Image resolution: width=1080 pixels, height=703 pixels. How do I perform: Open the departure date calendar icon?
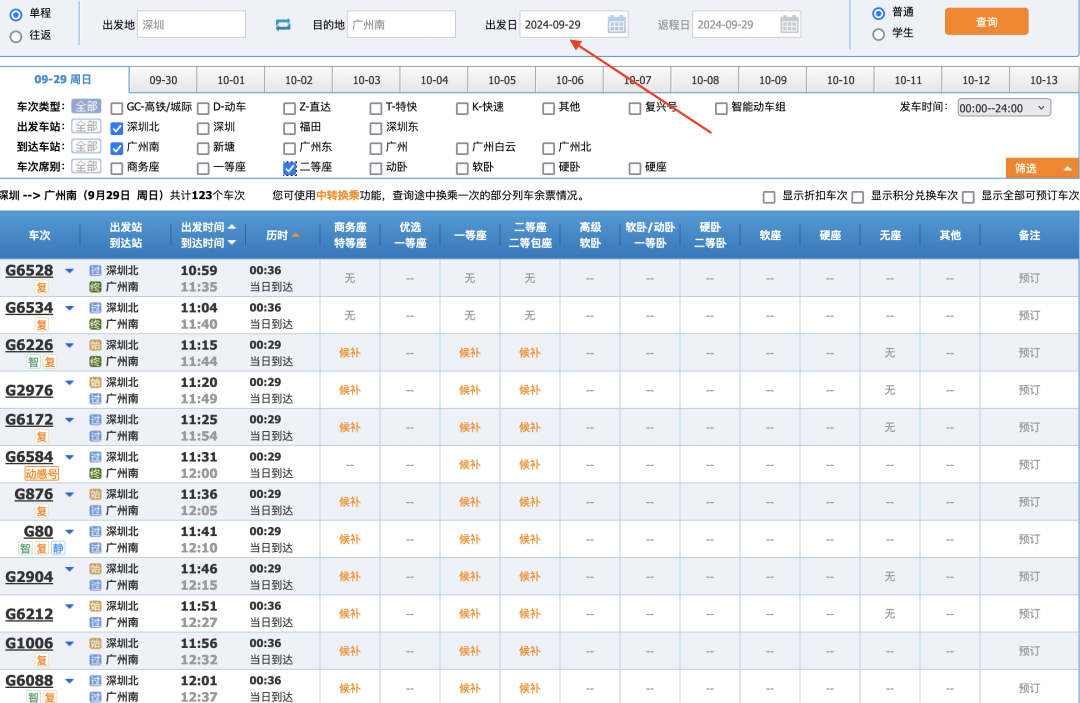[616, 25]
